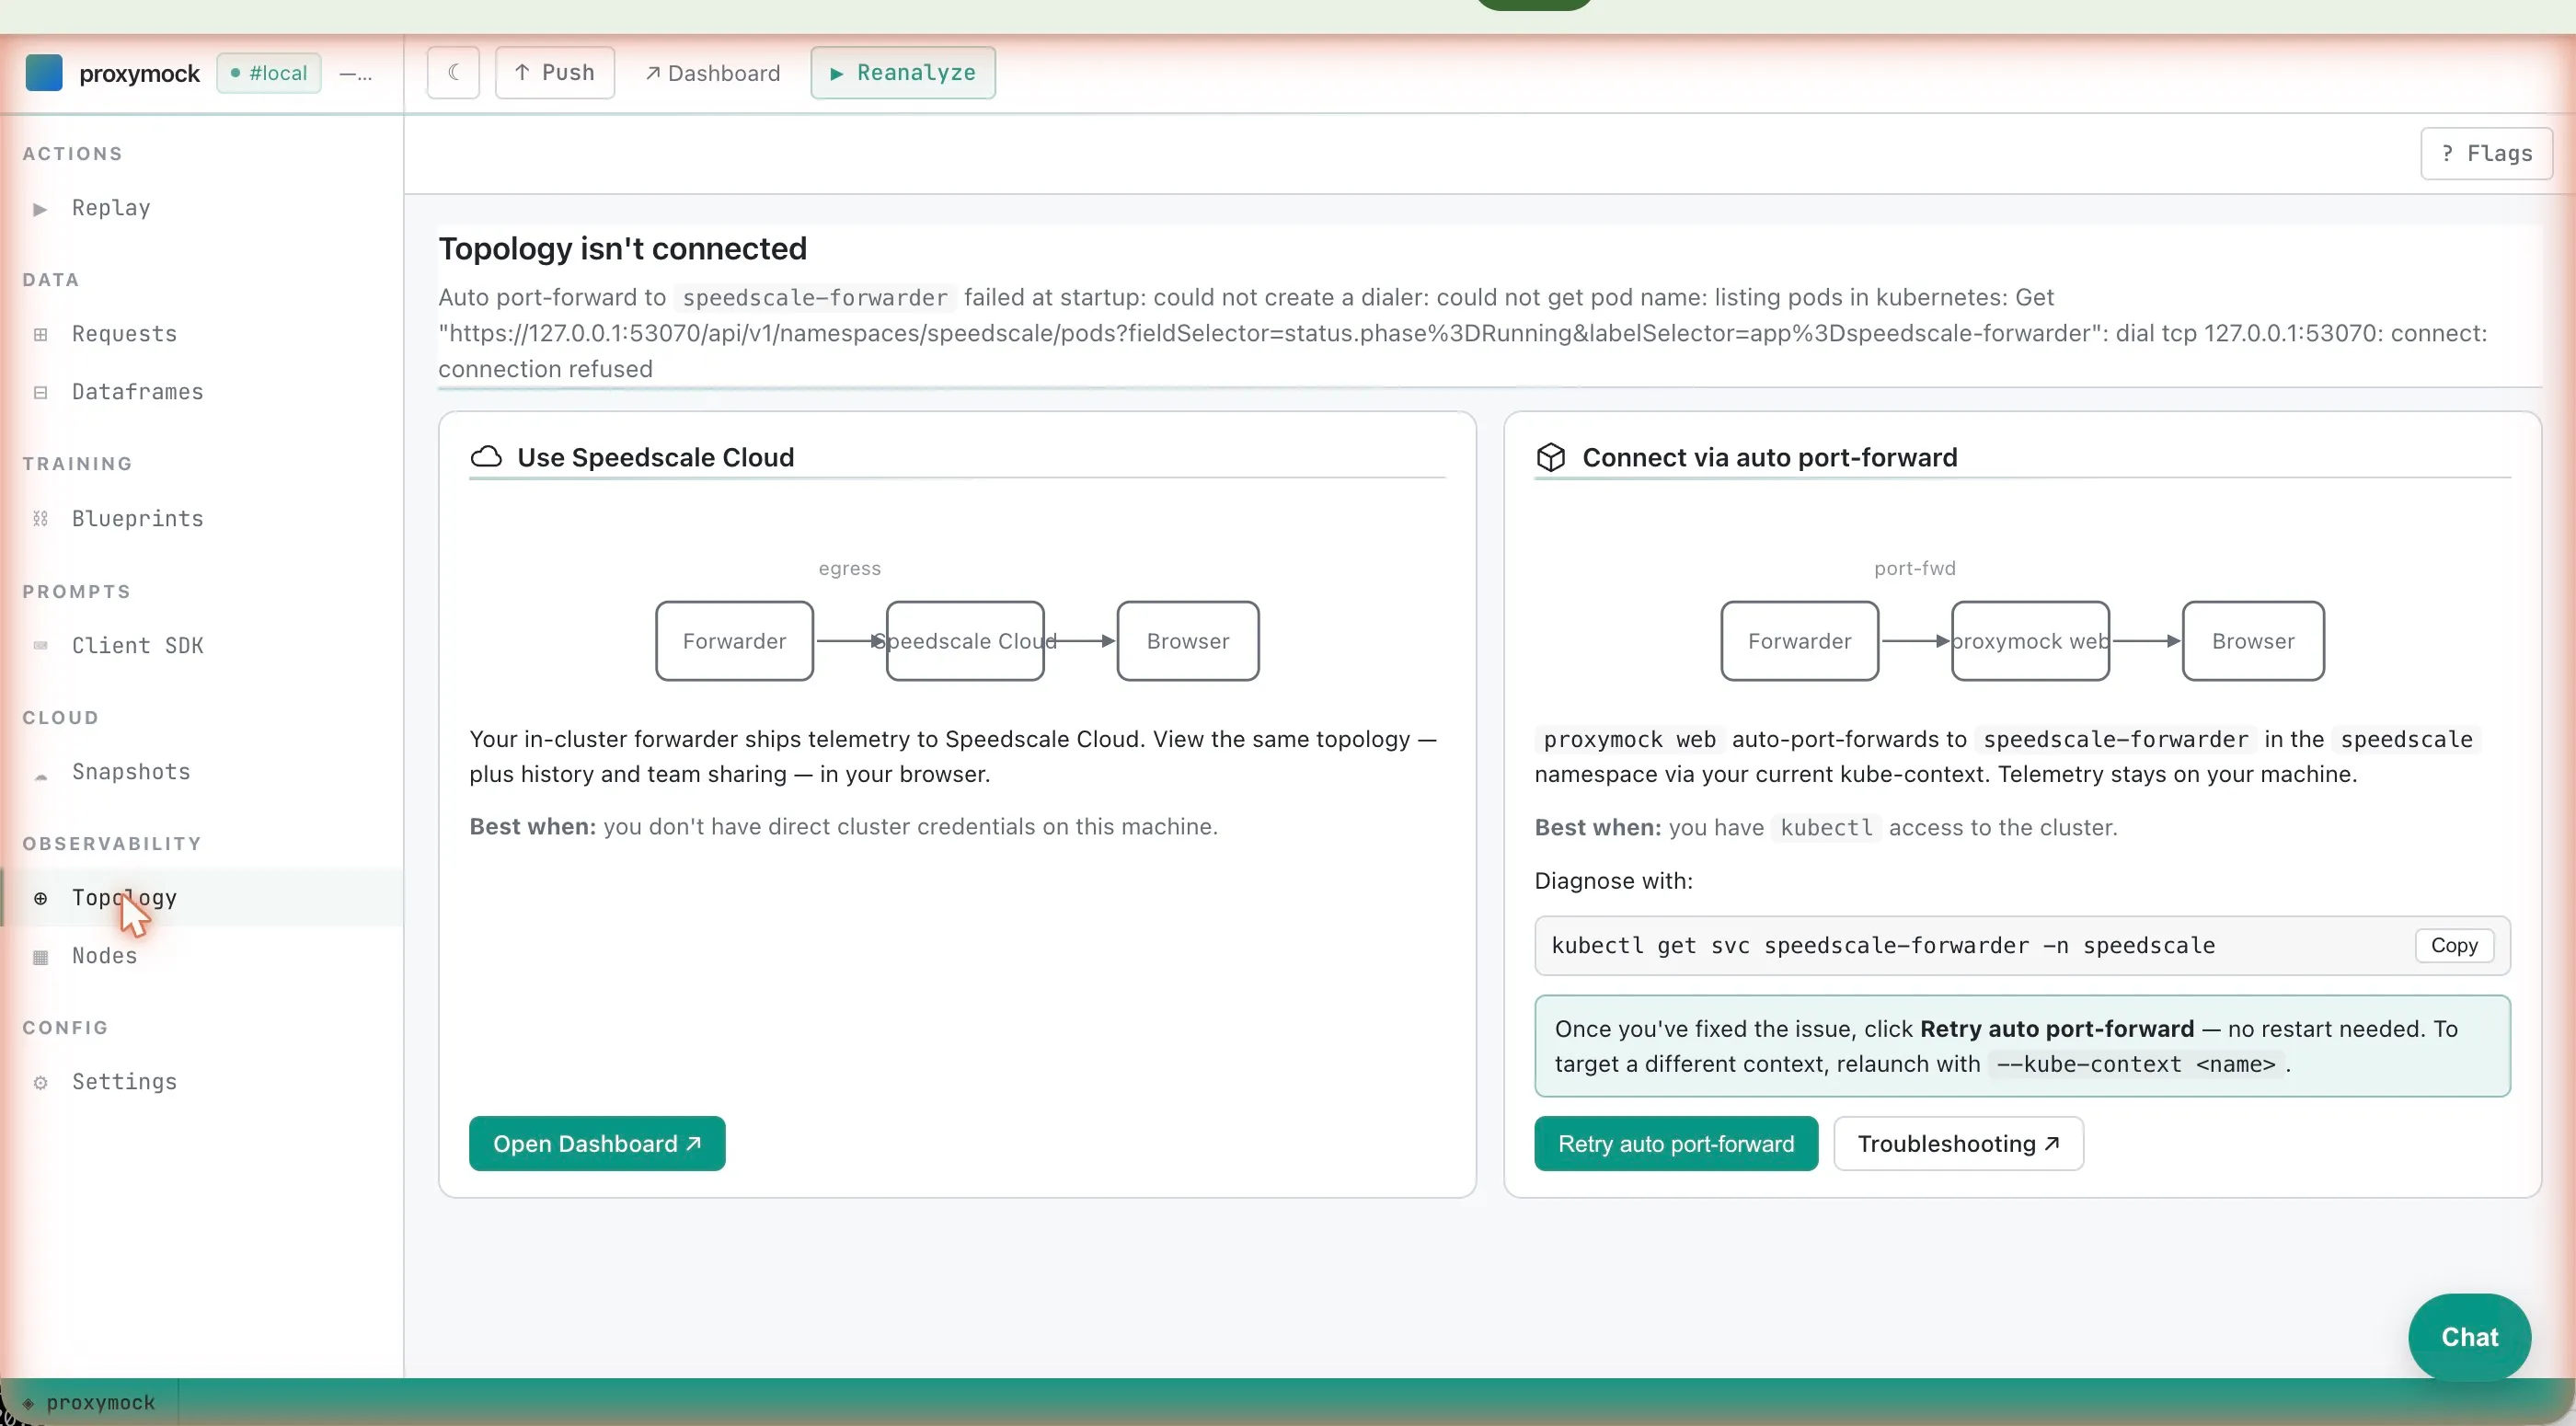Click the cloud icon beside Use Speedscale Cloud
The width and height of the screenshot is (2576, 1426).
486,457
